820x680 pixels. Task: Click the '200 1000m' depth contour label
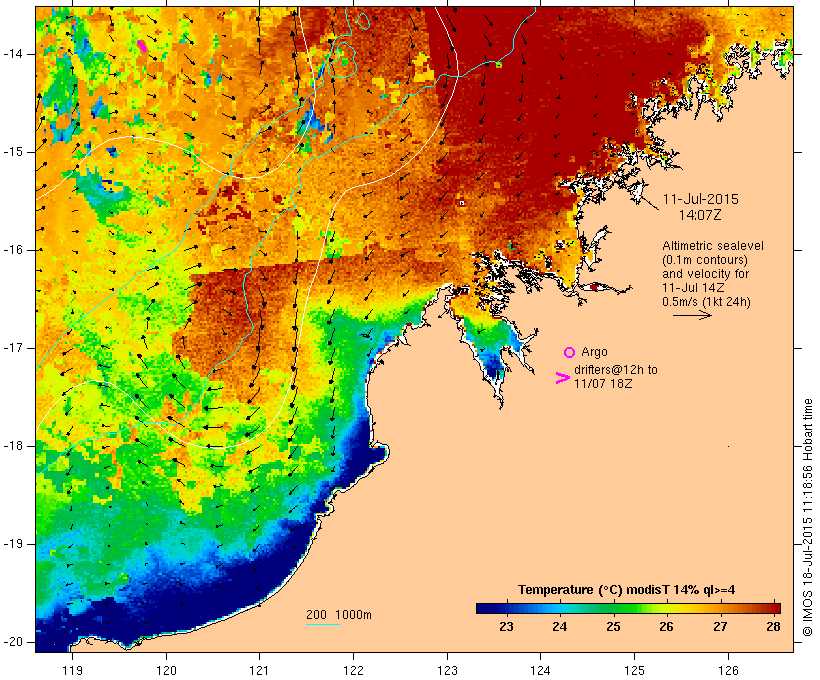pyautogui.click(x=339, y=615)
